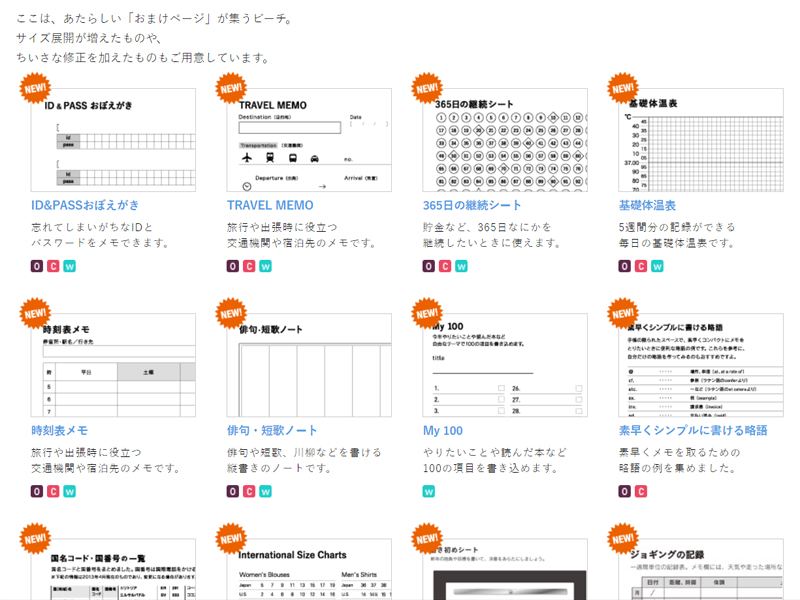Click the NEW! badge on 時刻表メモ

pos(35,313)
